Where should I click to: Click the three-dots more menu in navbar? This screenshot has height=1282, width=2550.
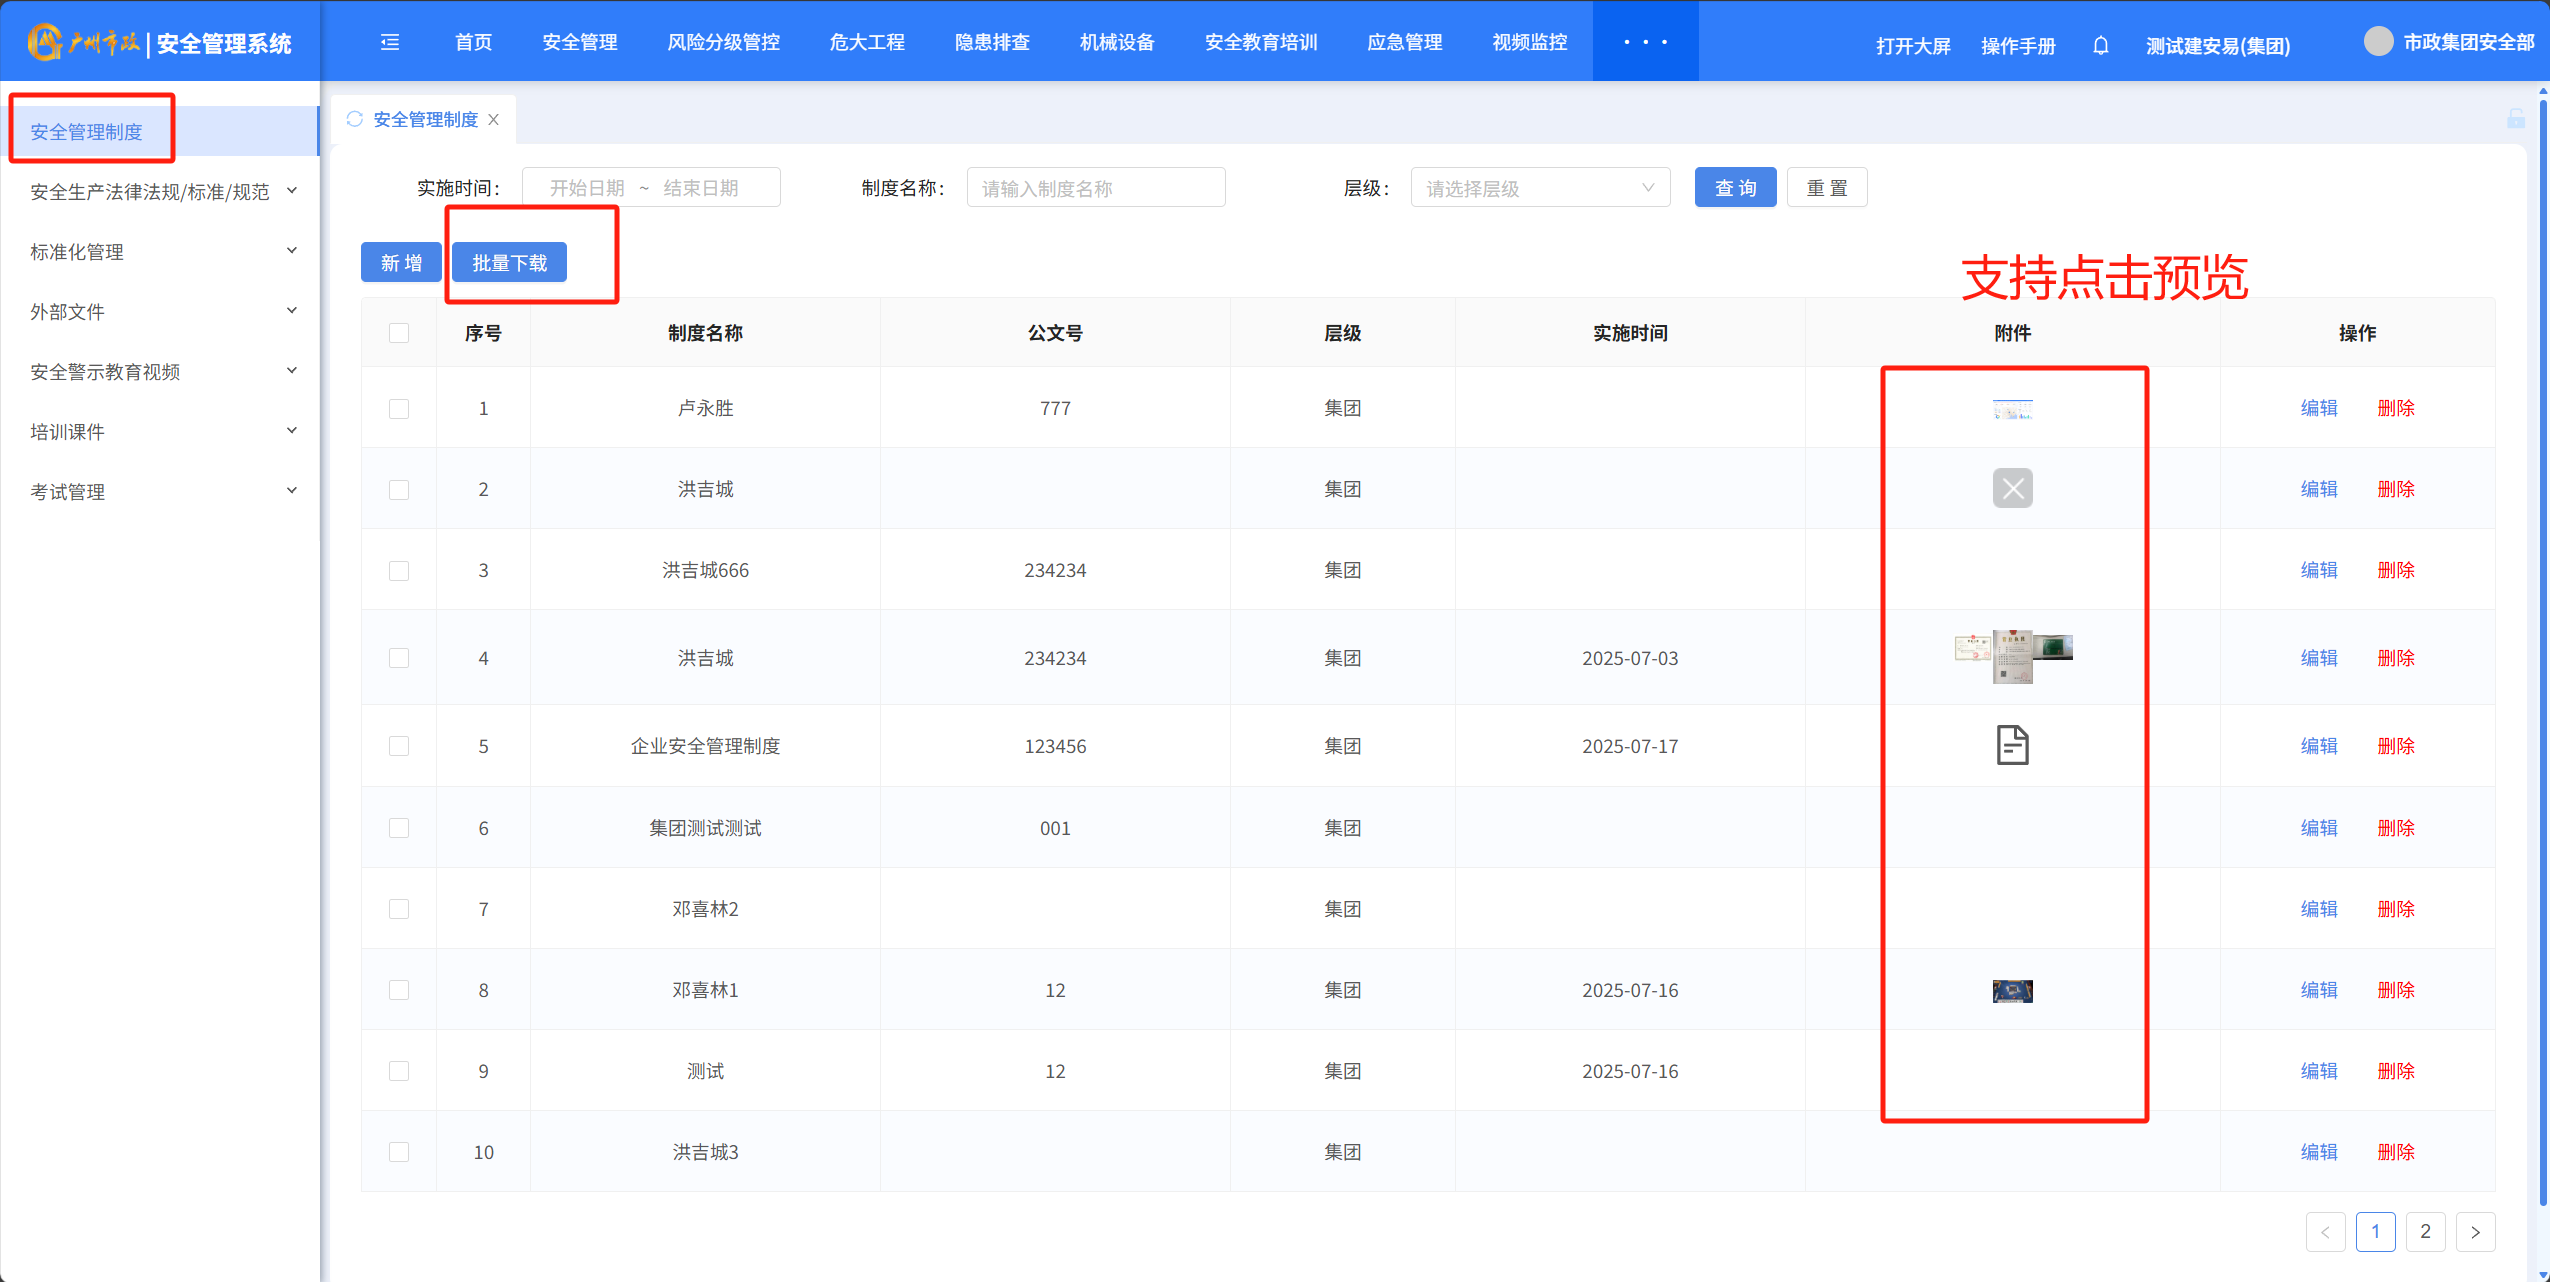[x=1645, y=42]
